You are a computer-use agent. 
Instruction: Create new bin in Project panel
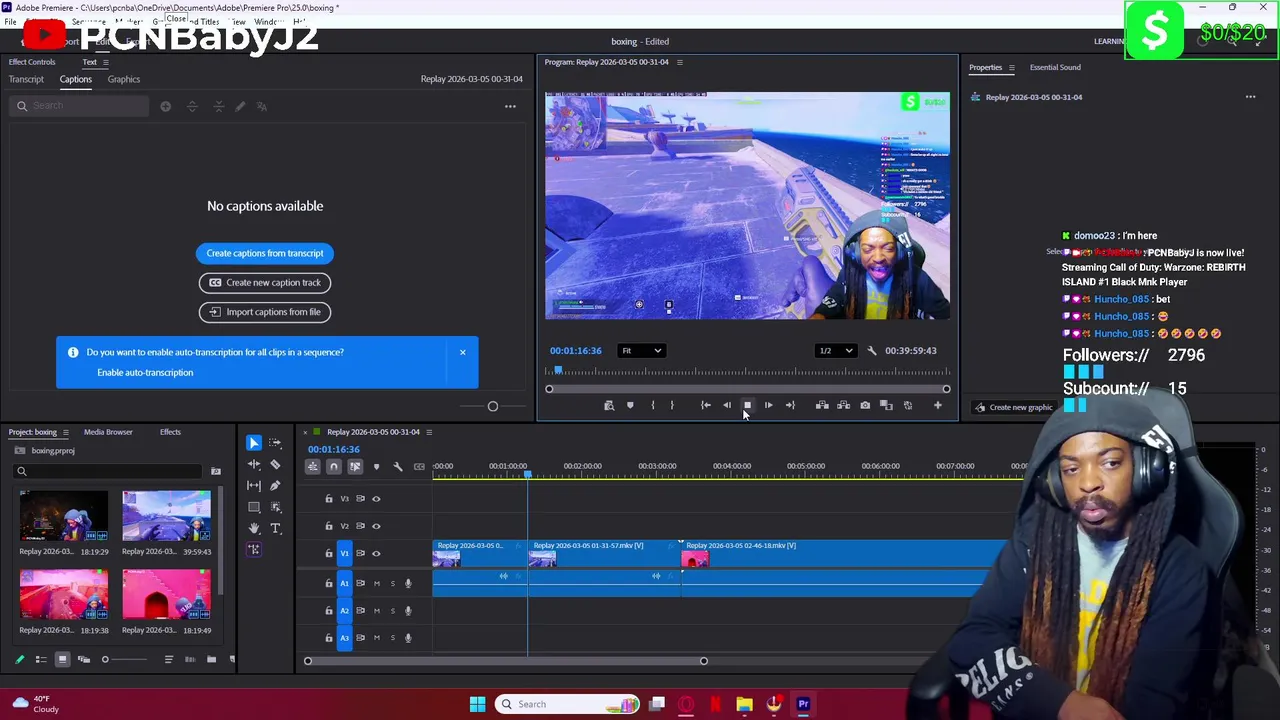[x=211, y=659]
